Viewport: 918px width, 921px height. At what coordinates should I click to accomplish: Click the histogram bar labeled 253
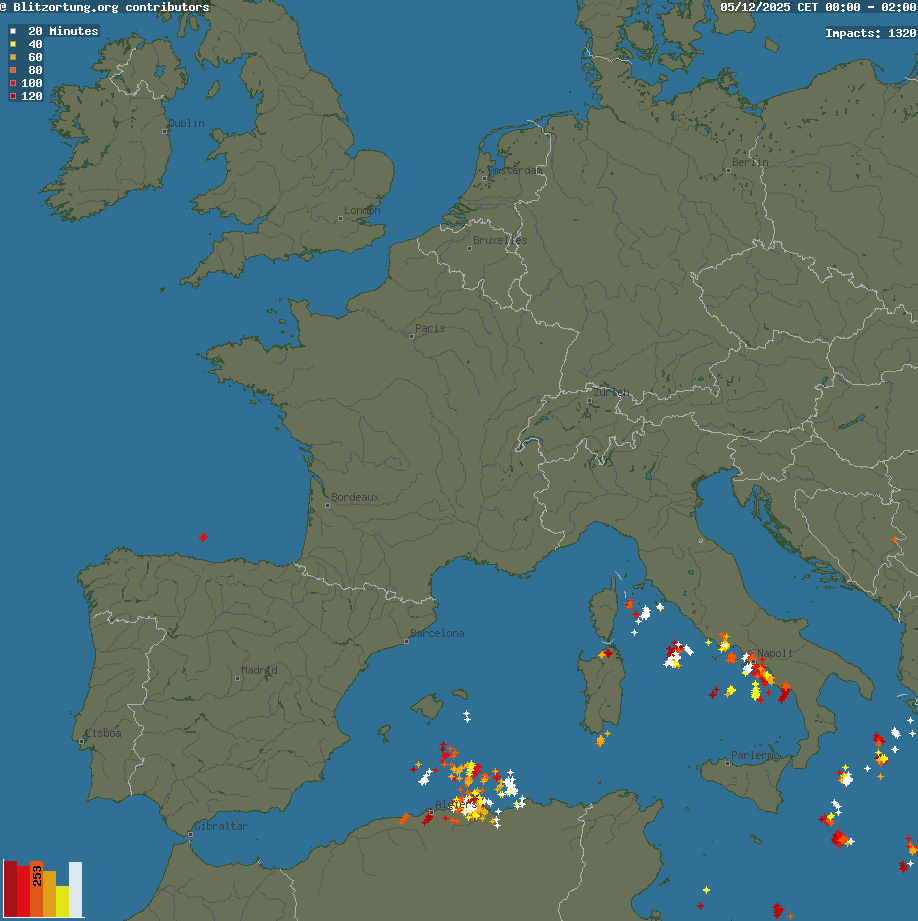point(36,888)
